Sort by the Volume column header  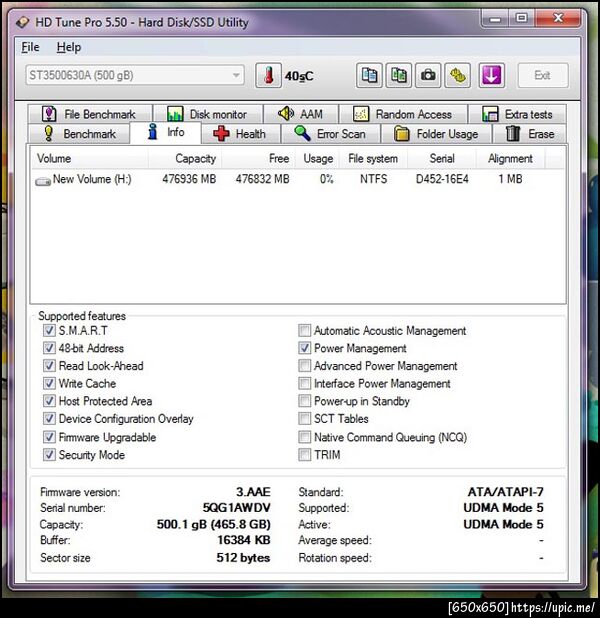pyautogui.click(x=89, y=158)
